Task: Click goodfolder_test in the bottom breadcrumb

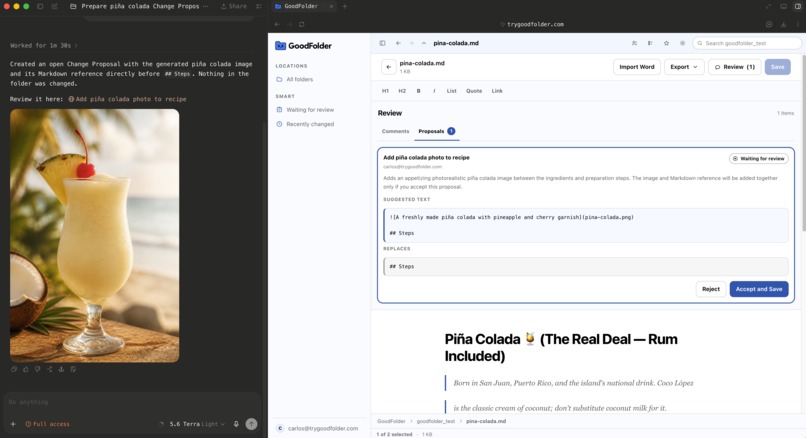Action: 435,421
